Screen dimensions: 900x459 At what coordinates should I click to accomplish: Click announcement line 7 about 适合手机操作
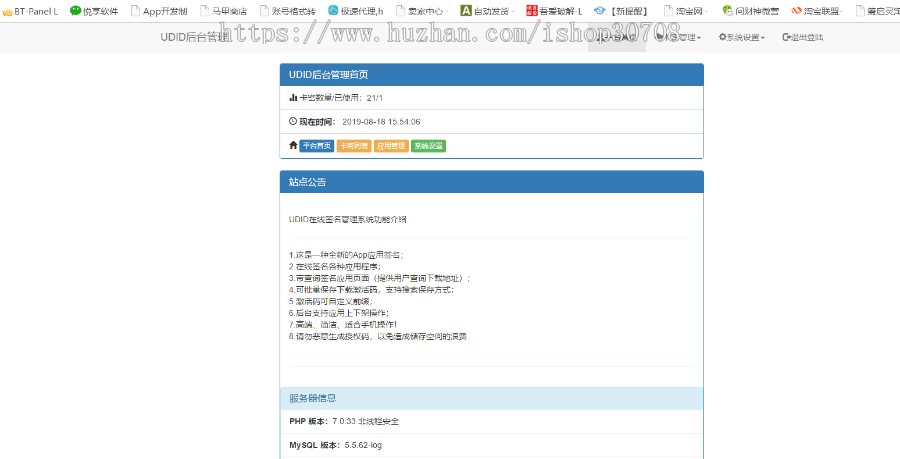(343, 325)
